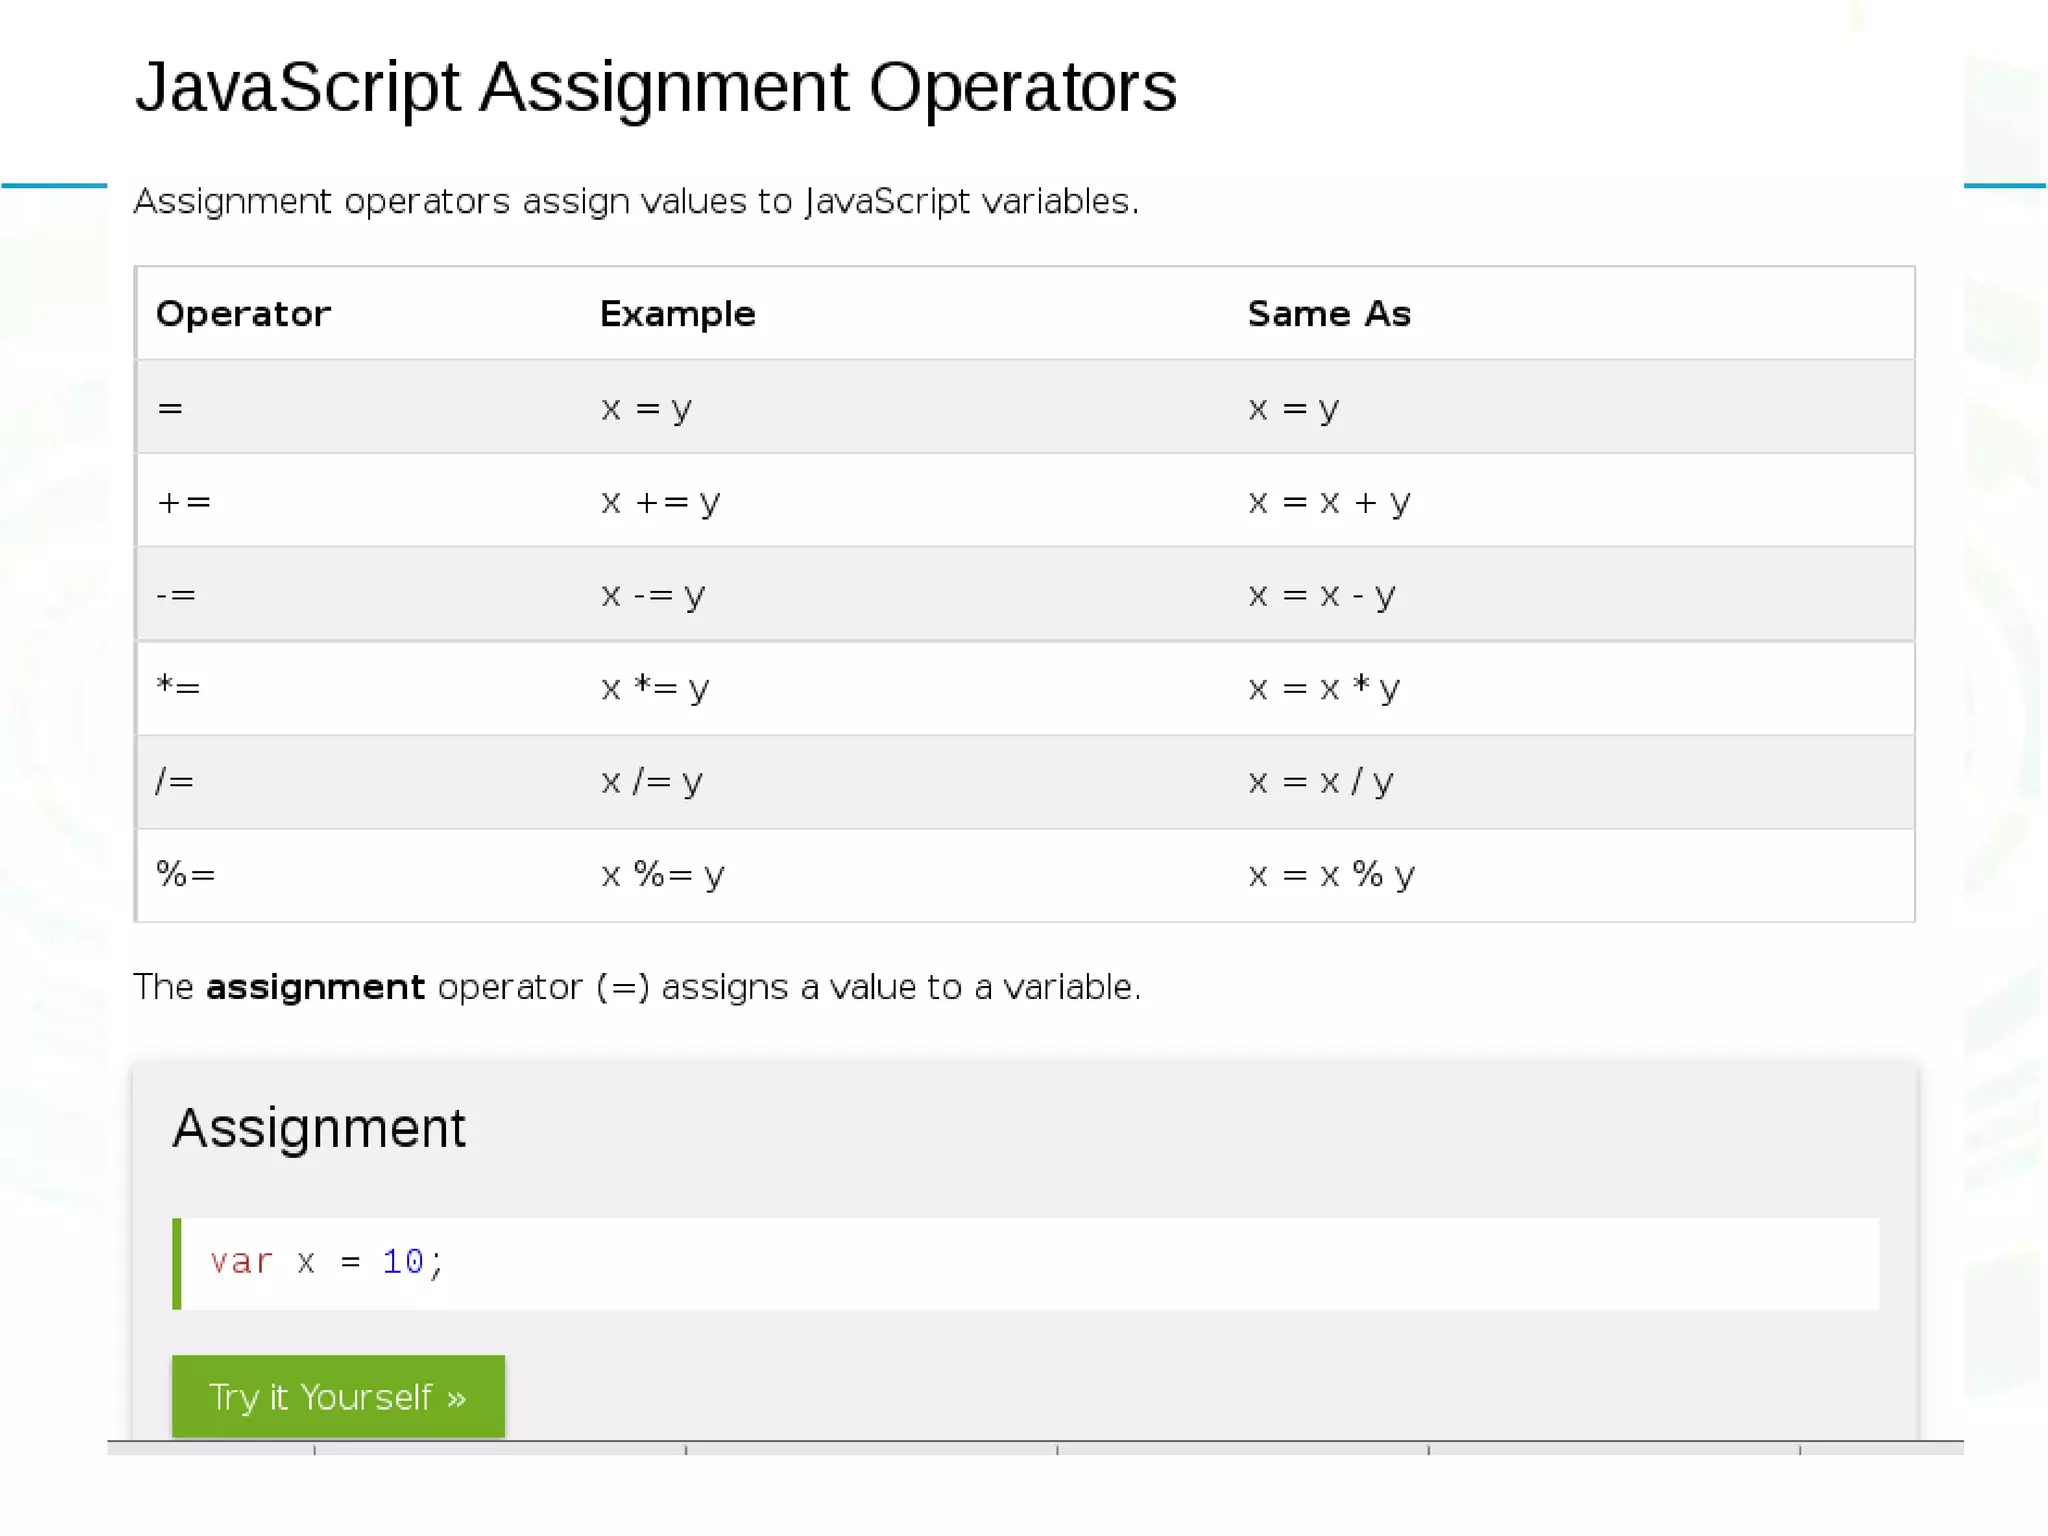Click the x = x * y cell

pyautogui.click(x=1323, y=688)
